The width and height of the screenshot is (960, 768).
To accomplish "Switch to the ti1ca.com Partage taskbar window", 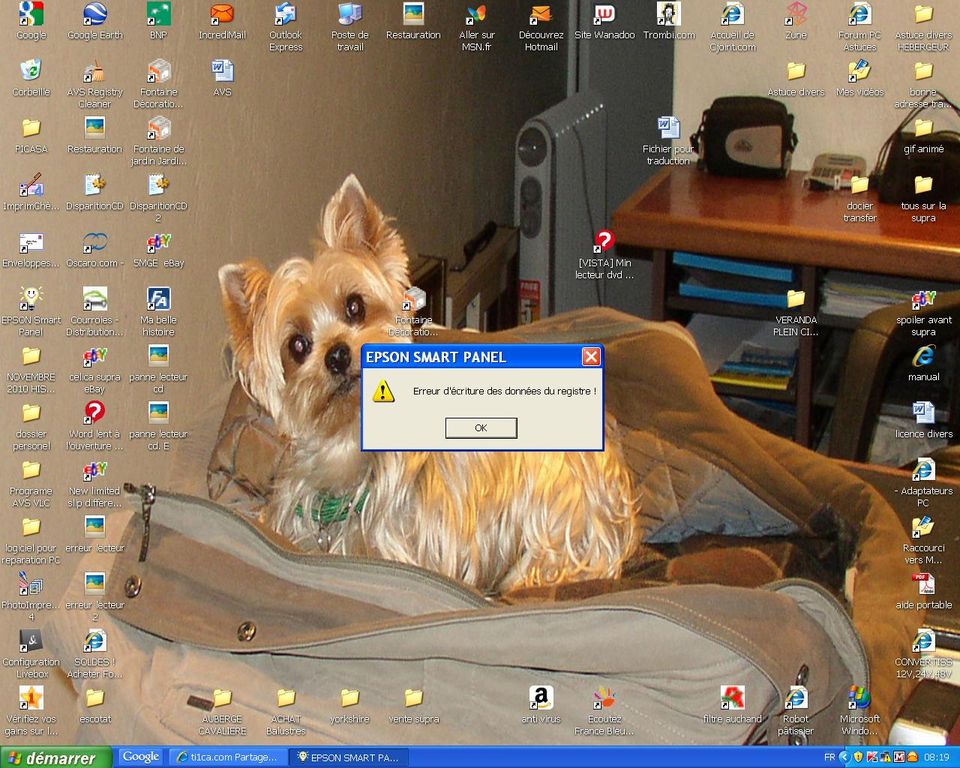I will point(226,758).
